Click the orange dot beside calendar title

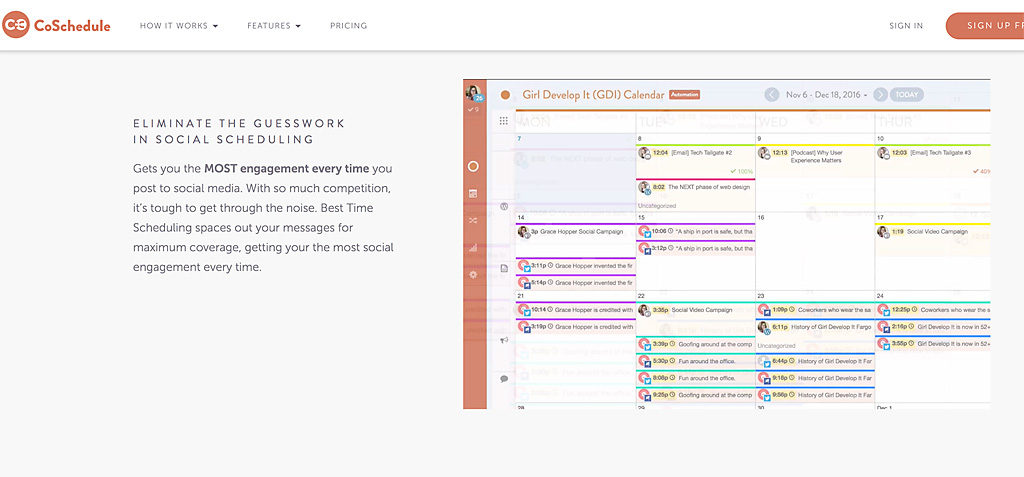point(505,95)
